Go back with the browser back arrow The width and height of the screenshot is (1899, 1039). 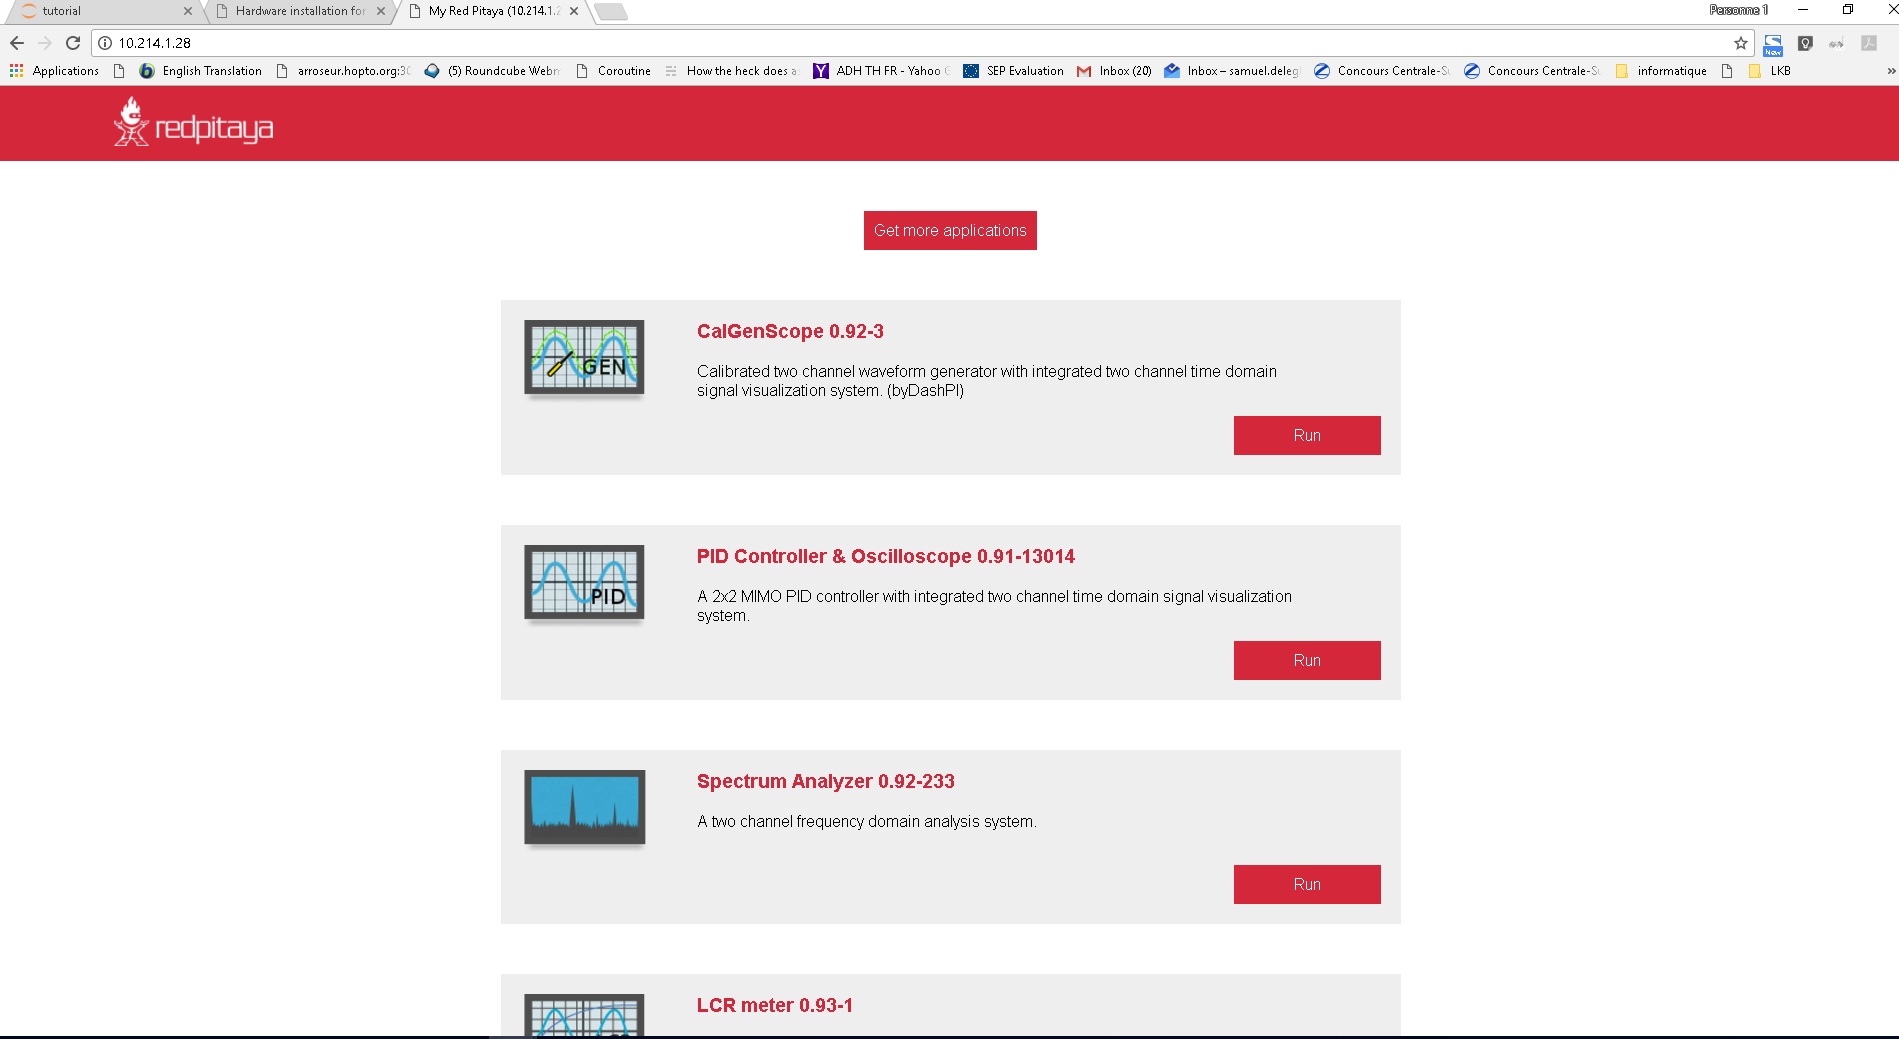17,43
